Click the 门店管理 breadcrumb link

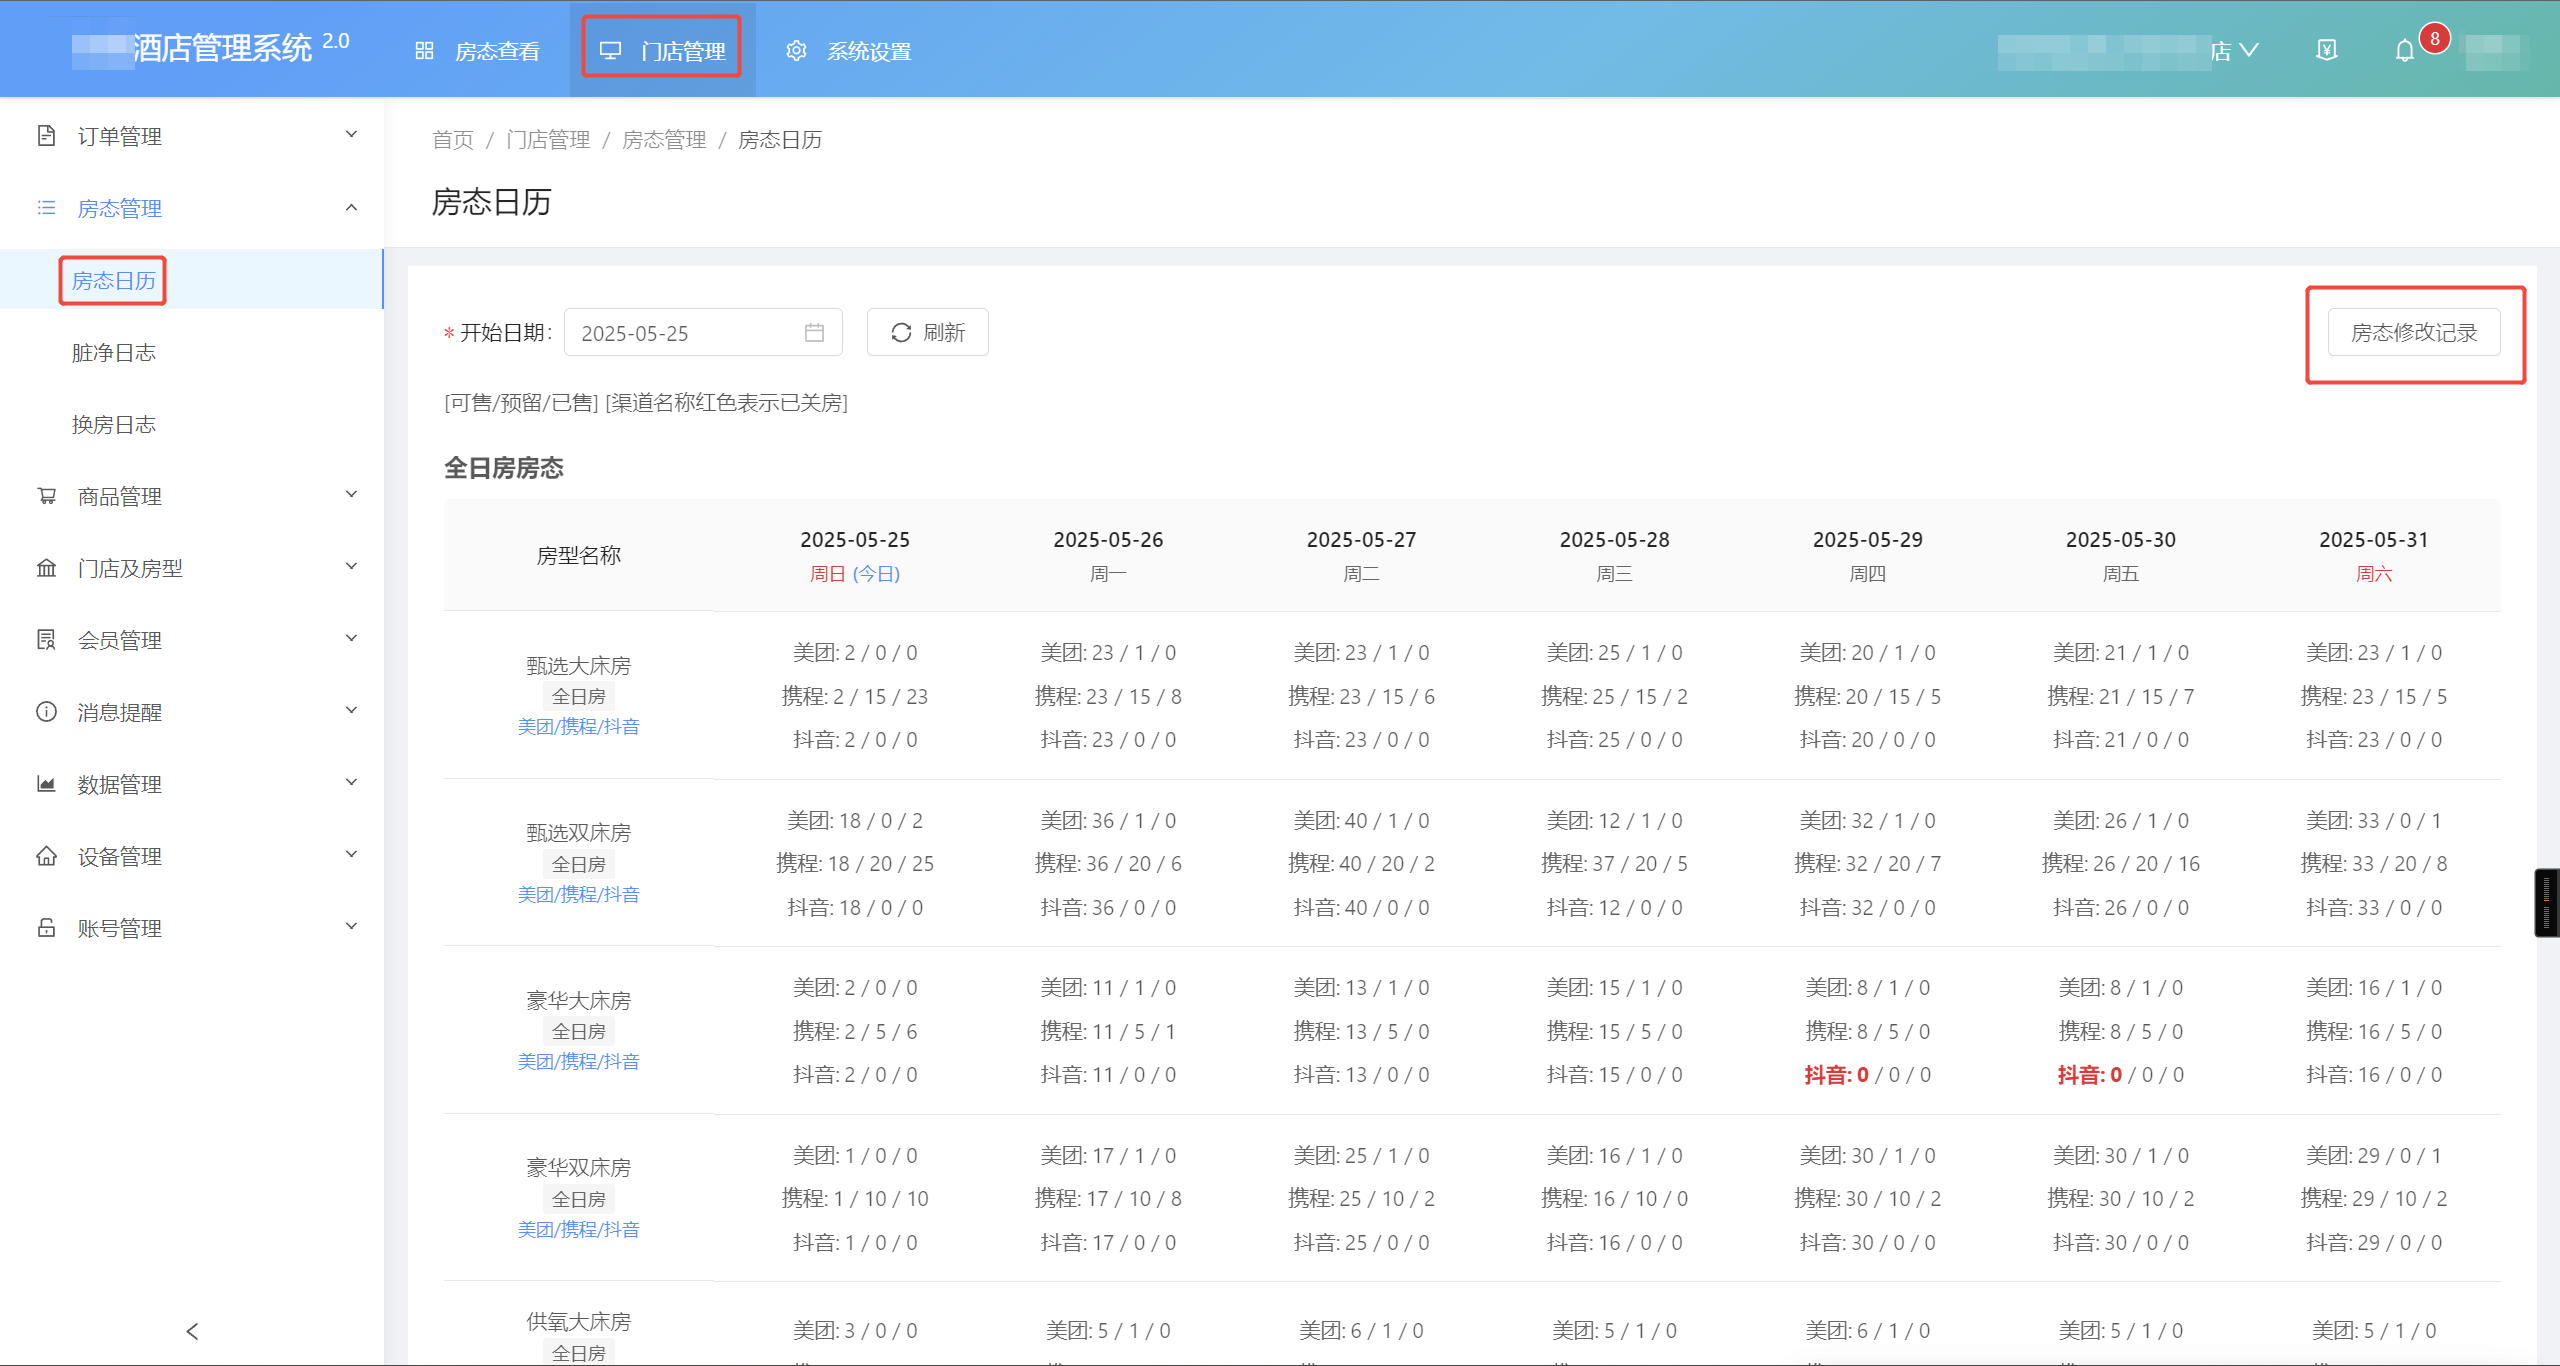click(x=548, y=139)
